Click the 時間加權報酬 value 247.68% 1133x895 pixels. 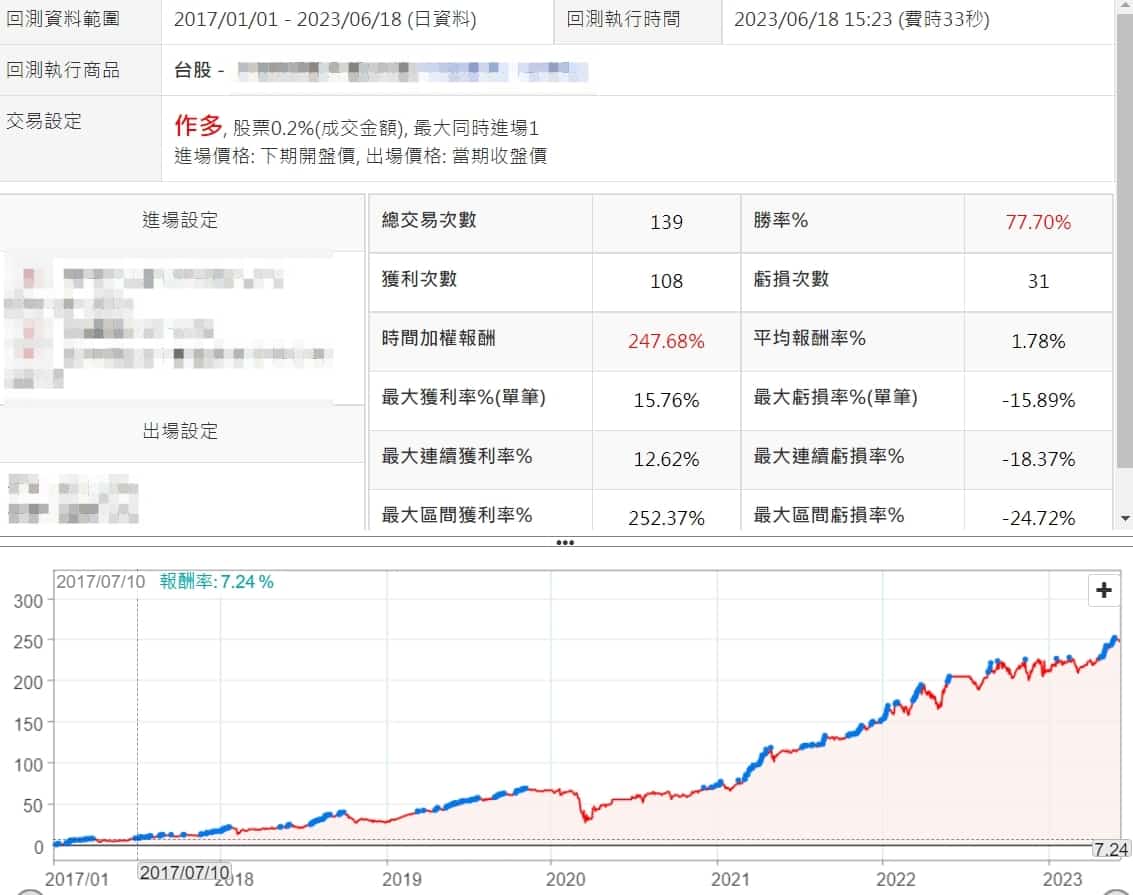click(x=666, y=341)
